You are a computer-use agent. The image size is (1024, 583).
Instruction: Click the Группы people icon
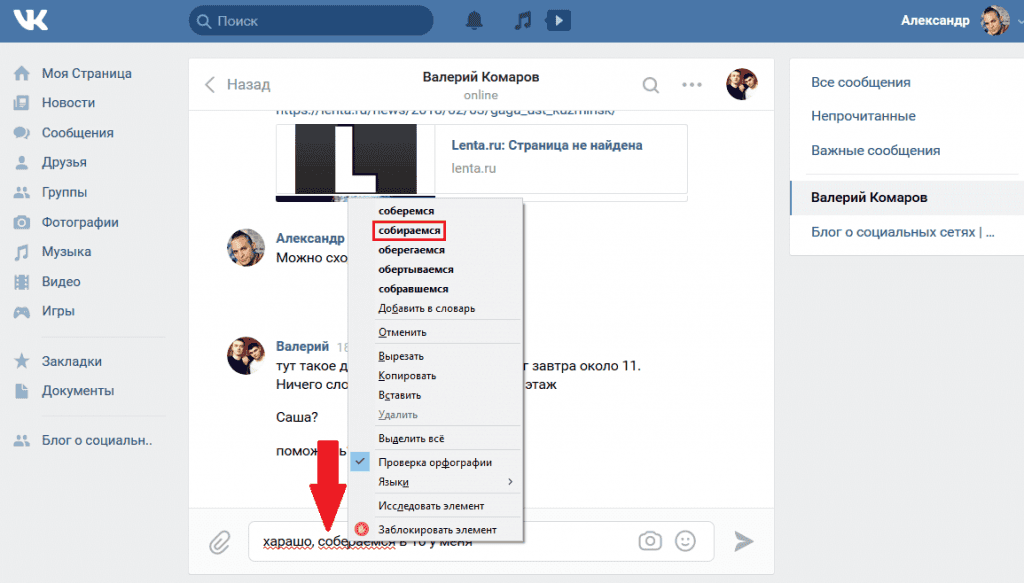tap(22, 192)
